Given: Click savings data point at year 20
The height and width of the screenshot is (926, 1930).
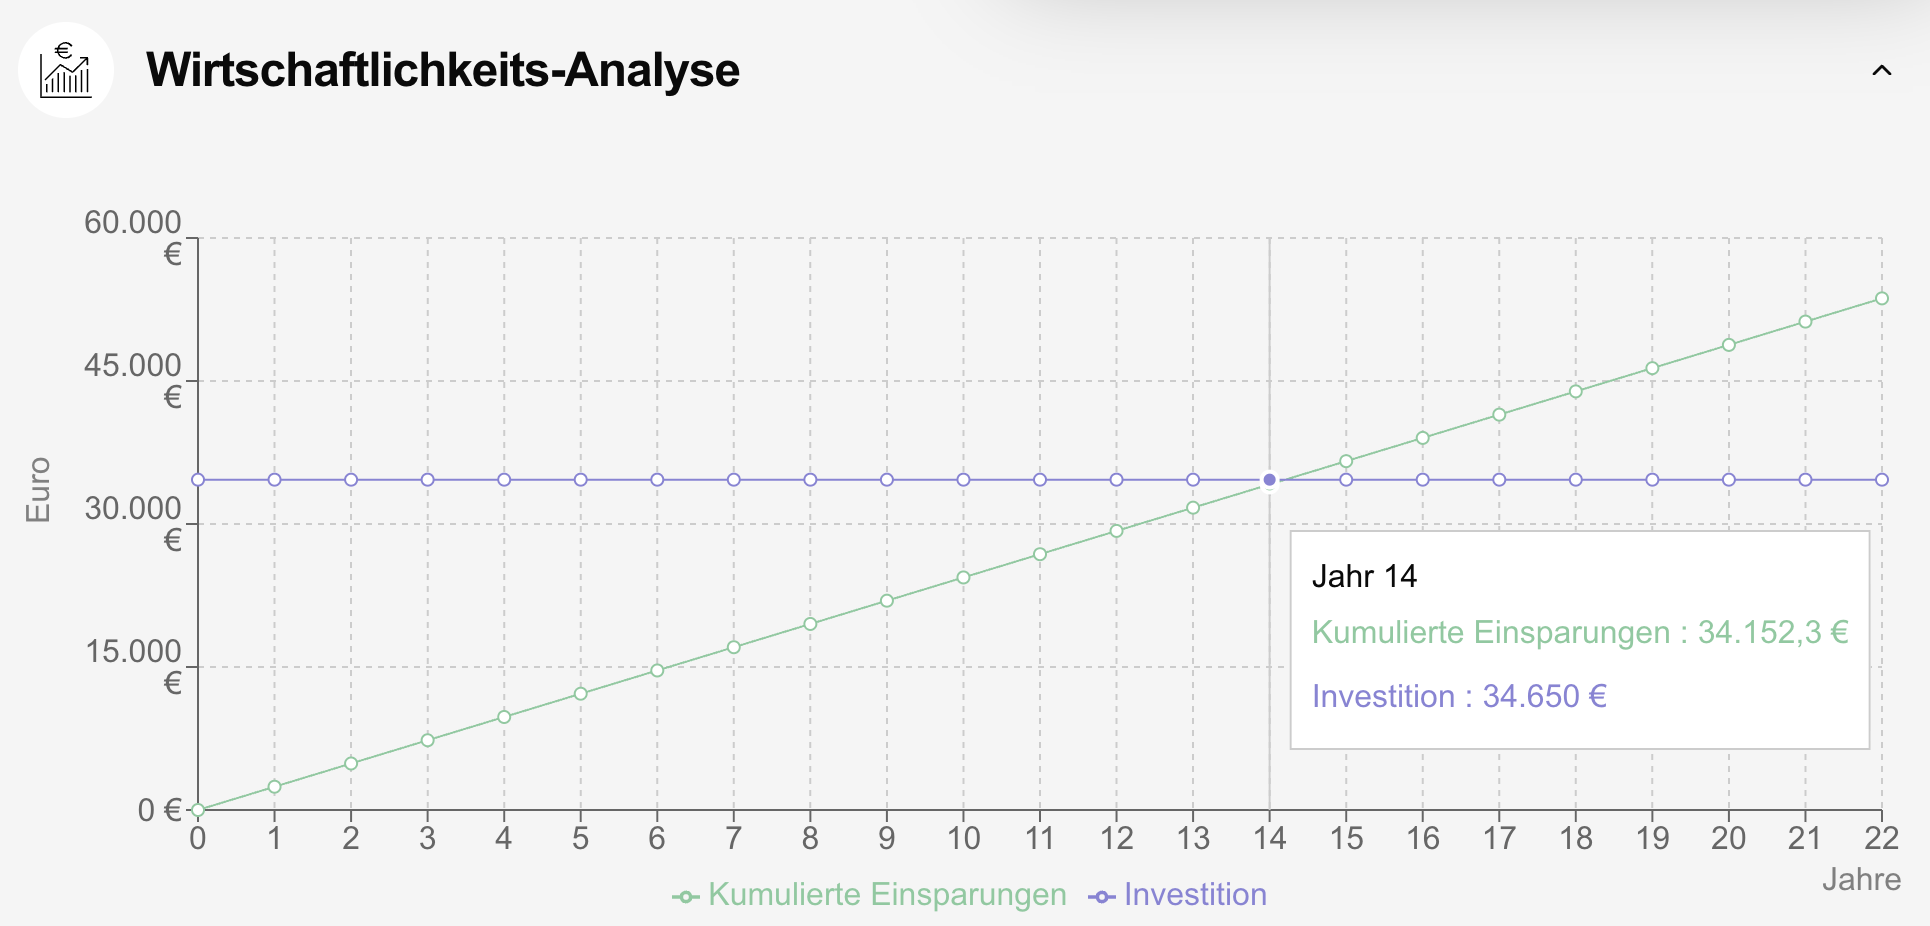Looking at the screenshot, I should pos(1729,345).
